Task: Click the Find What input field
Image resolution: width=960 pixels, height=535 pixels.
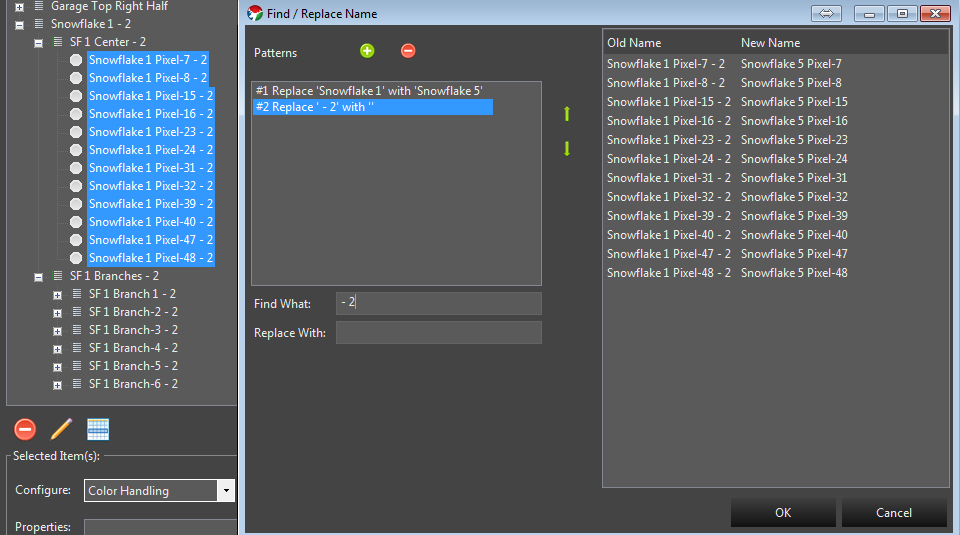Action: [x=438, y=303]
